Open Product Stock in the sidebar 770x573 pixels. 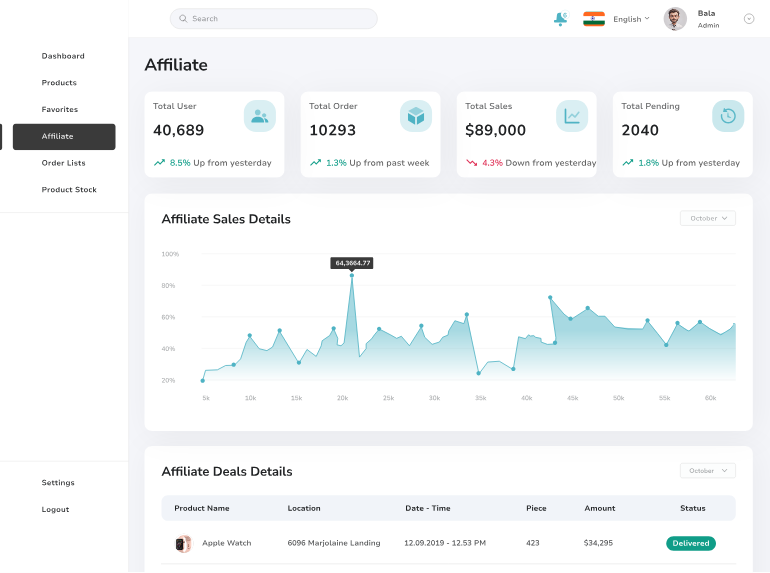click(69, 190)
